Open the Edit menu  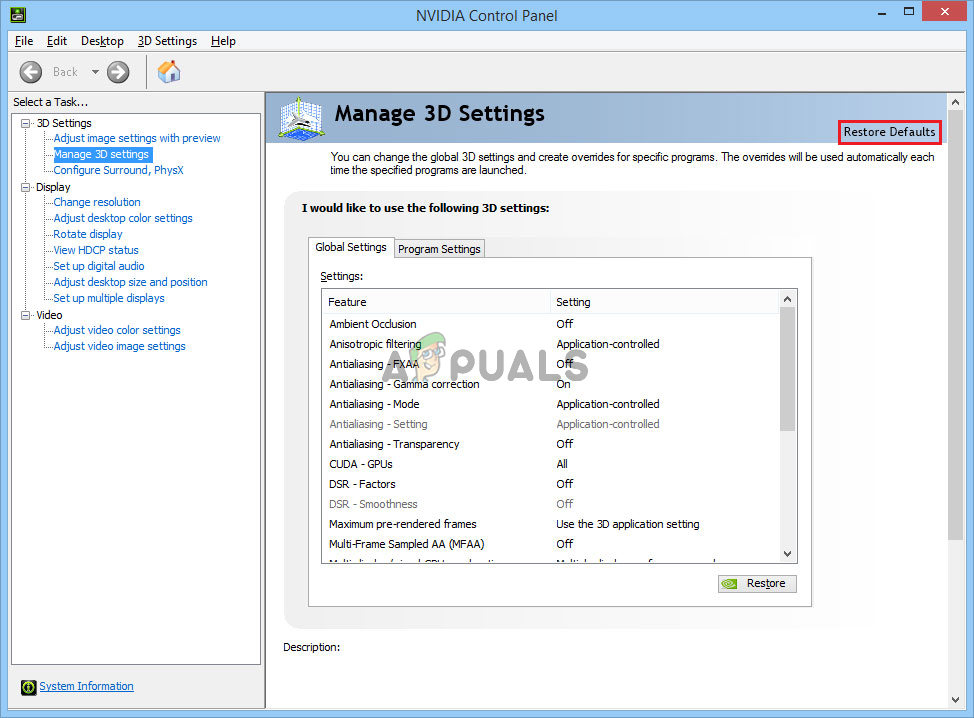[57, 41]
